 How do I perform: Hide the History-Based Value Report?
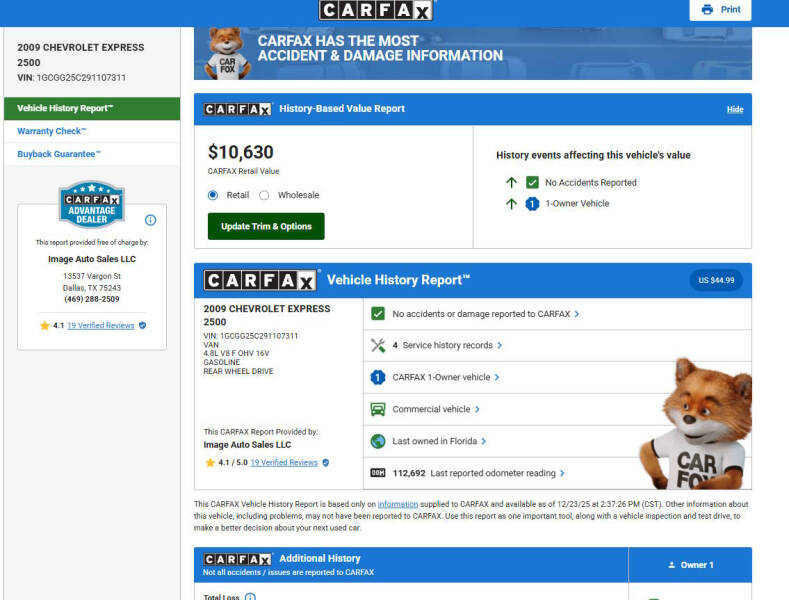734,109
